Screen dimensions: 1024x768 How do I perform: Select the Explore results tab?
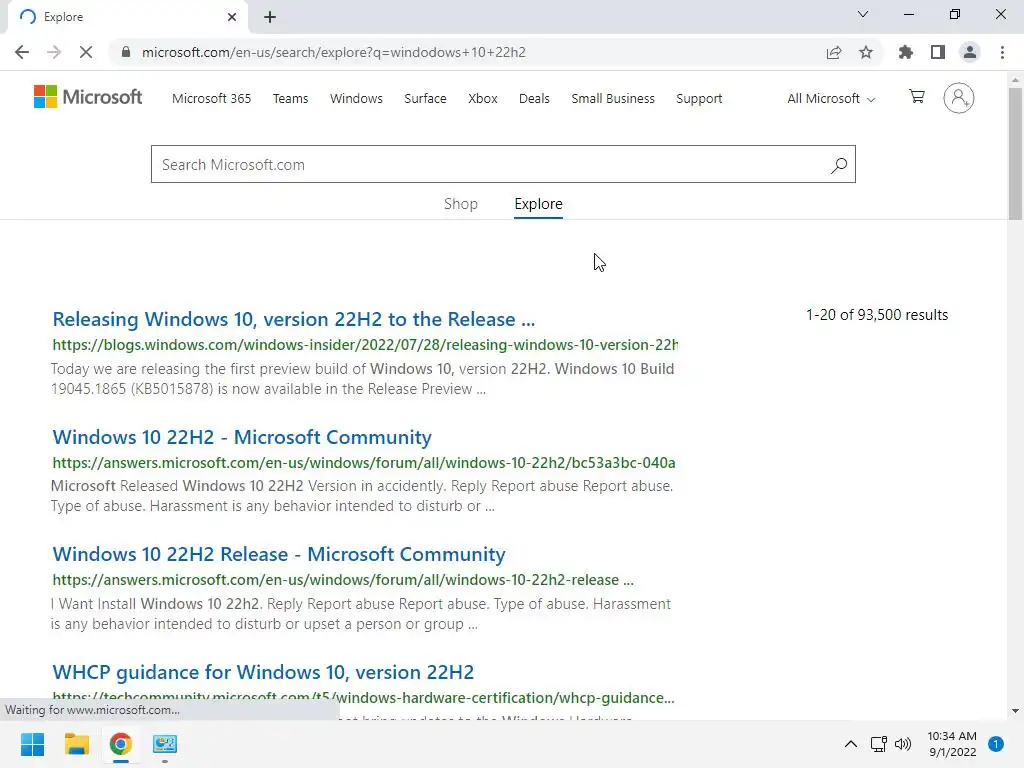pyautogui.click(x=538, y=204)
